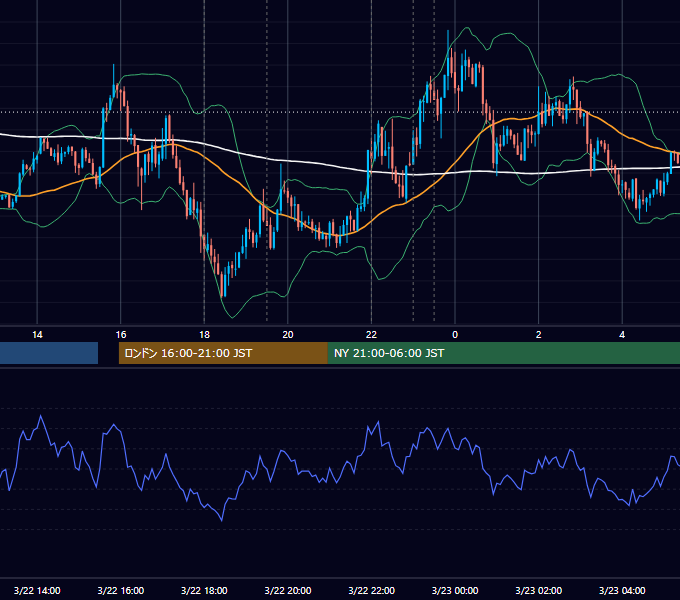The height and width of the screenshot is (600, 680).
Task: Click the 3/22 14:00 time label
Action: click(x=37, y=590)
